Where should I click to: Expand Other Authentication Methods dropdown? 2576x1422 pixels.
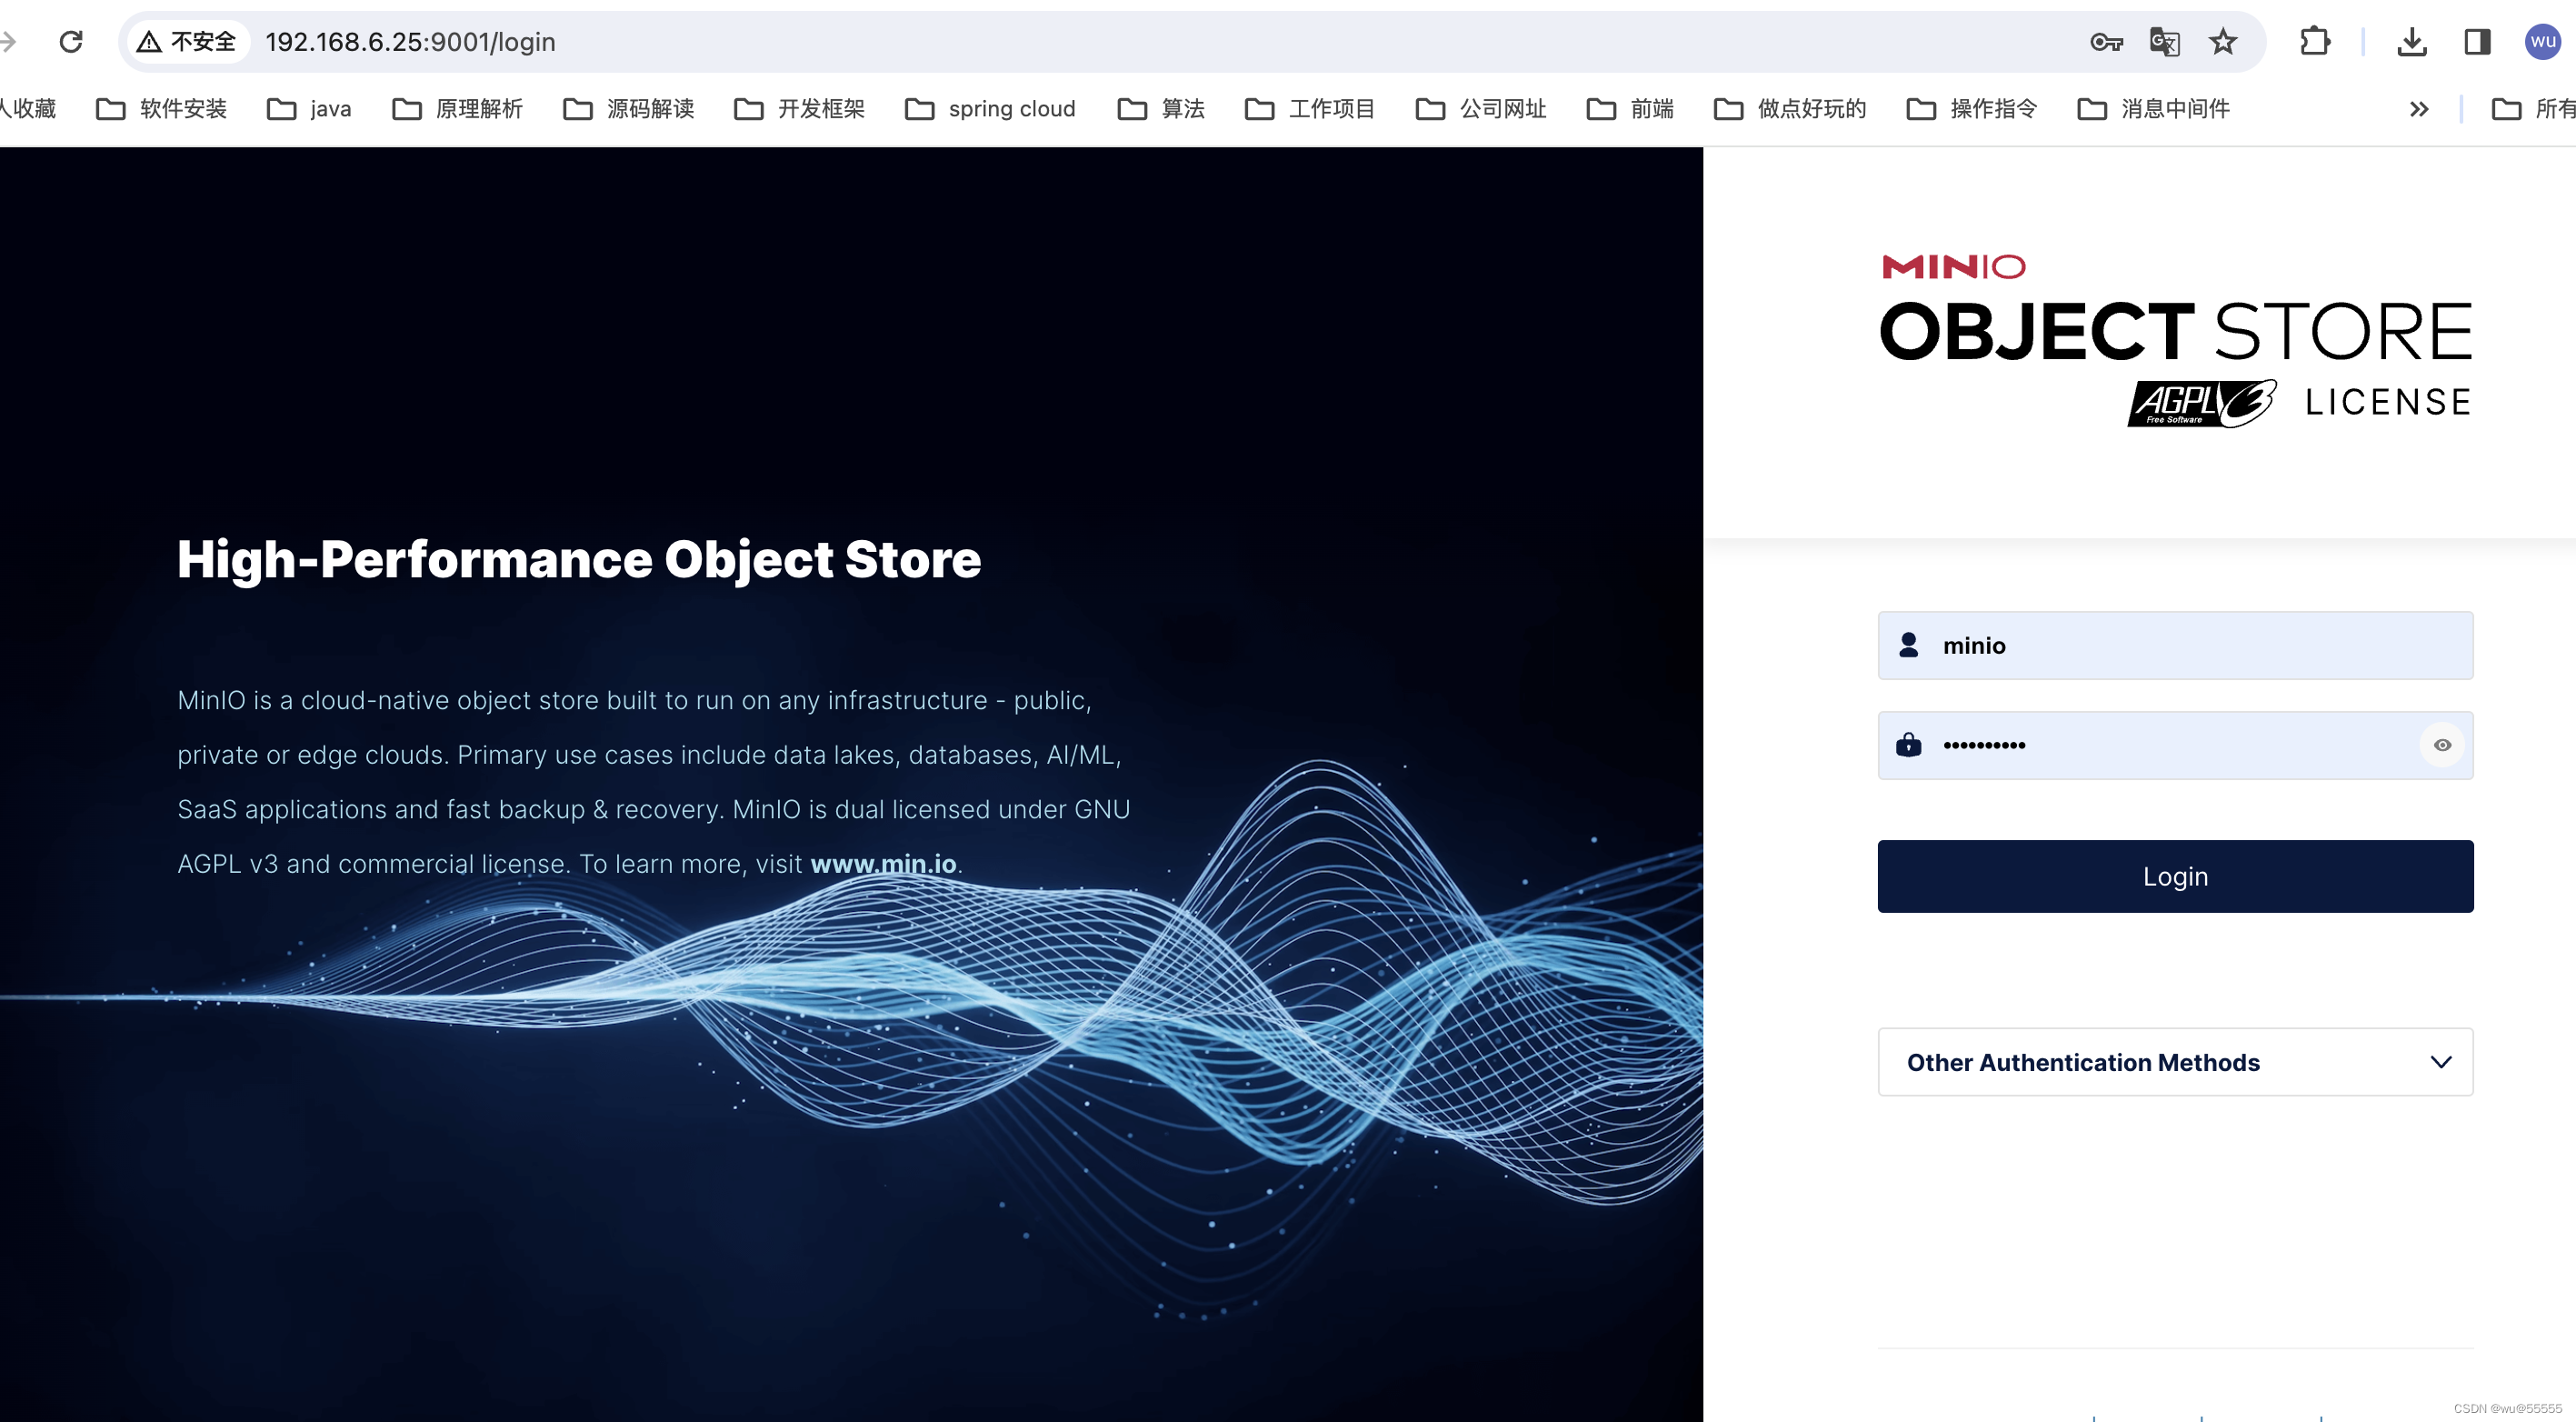pos(2174,1062)
